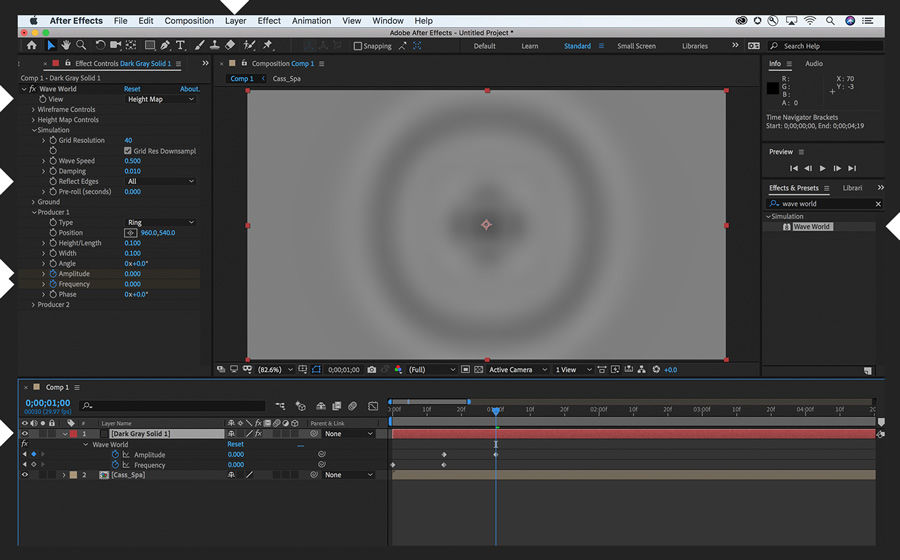Screen dimensions: 900x560
Task: Toggle the Amplitude stopwatch in Effect Controls
Action: 52,274
